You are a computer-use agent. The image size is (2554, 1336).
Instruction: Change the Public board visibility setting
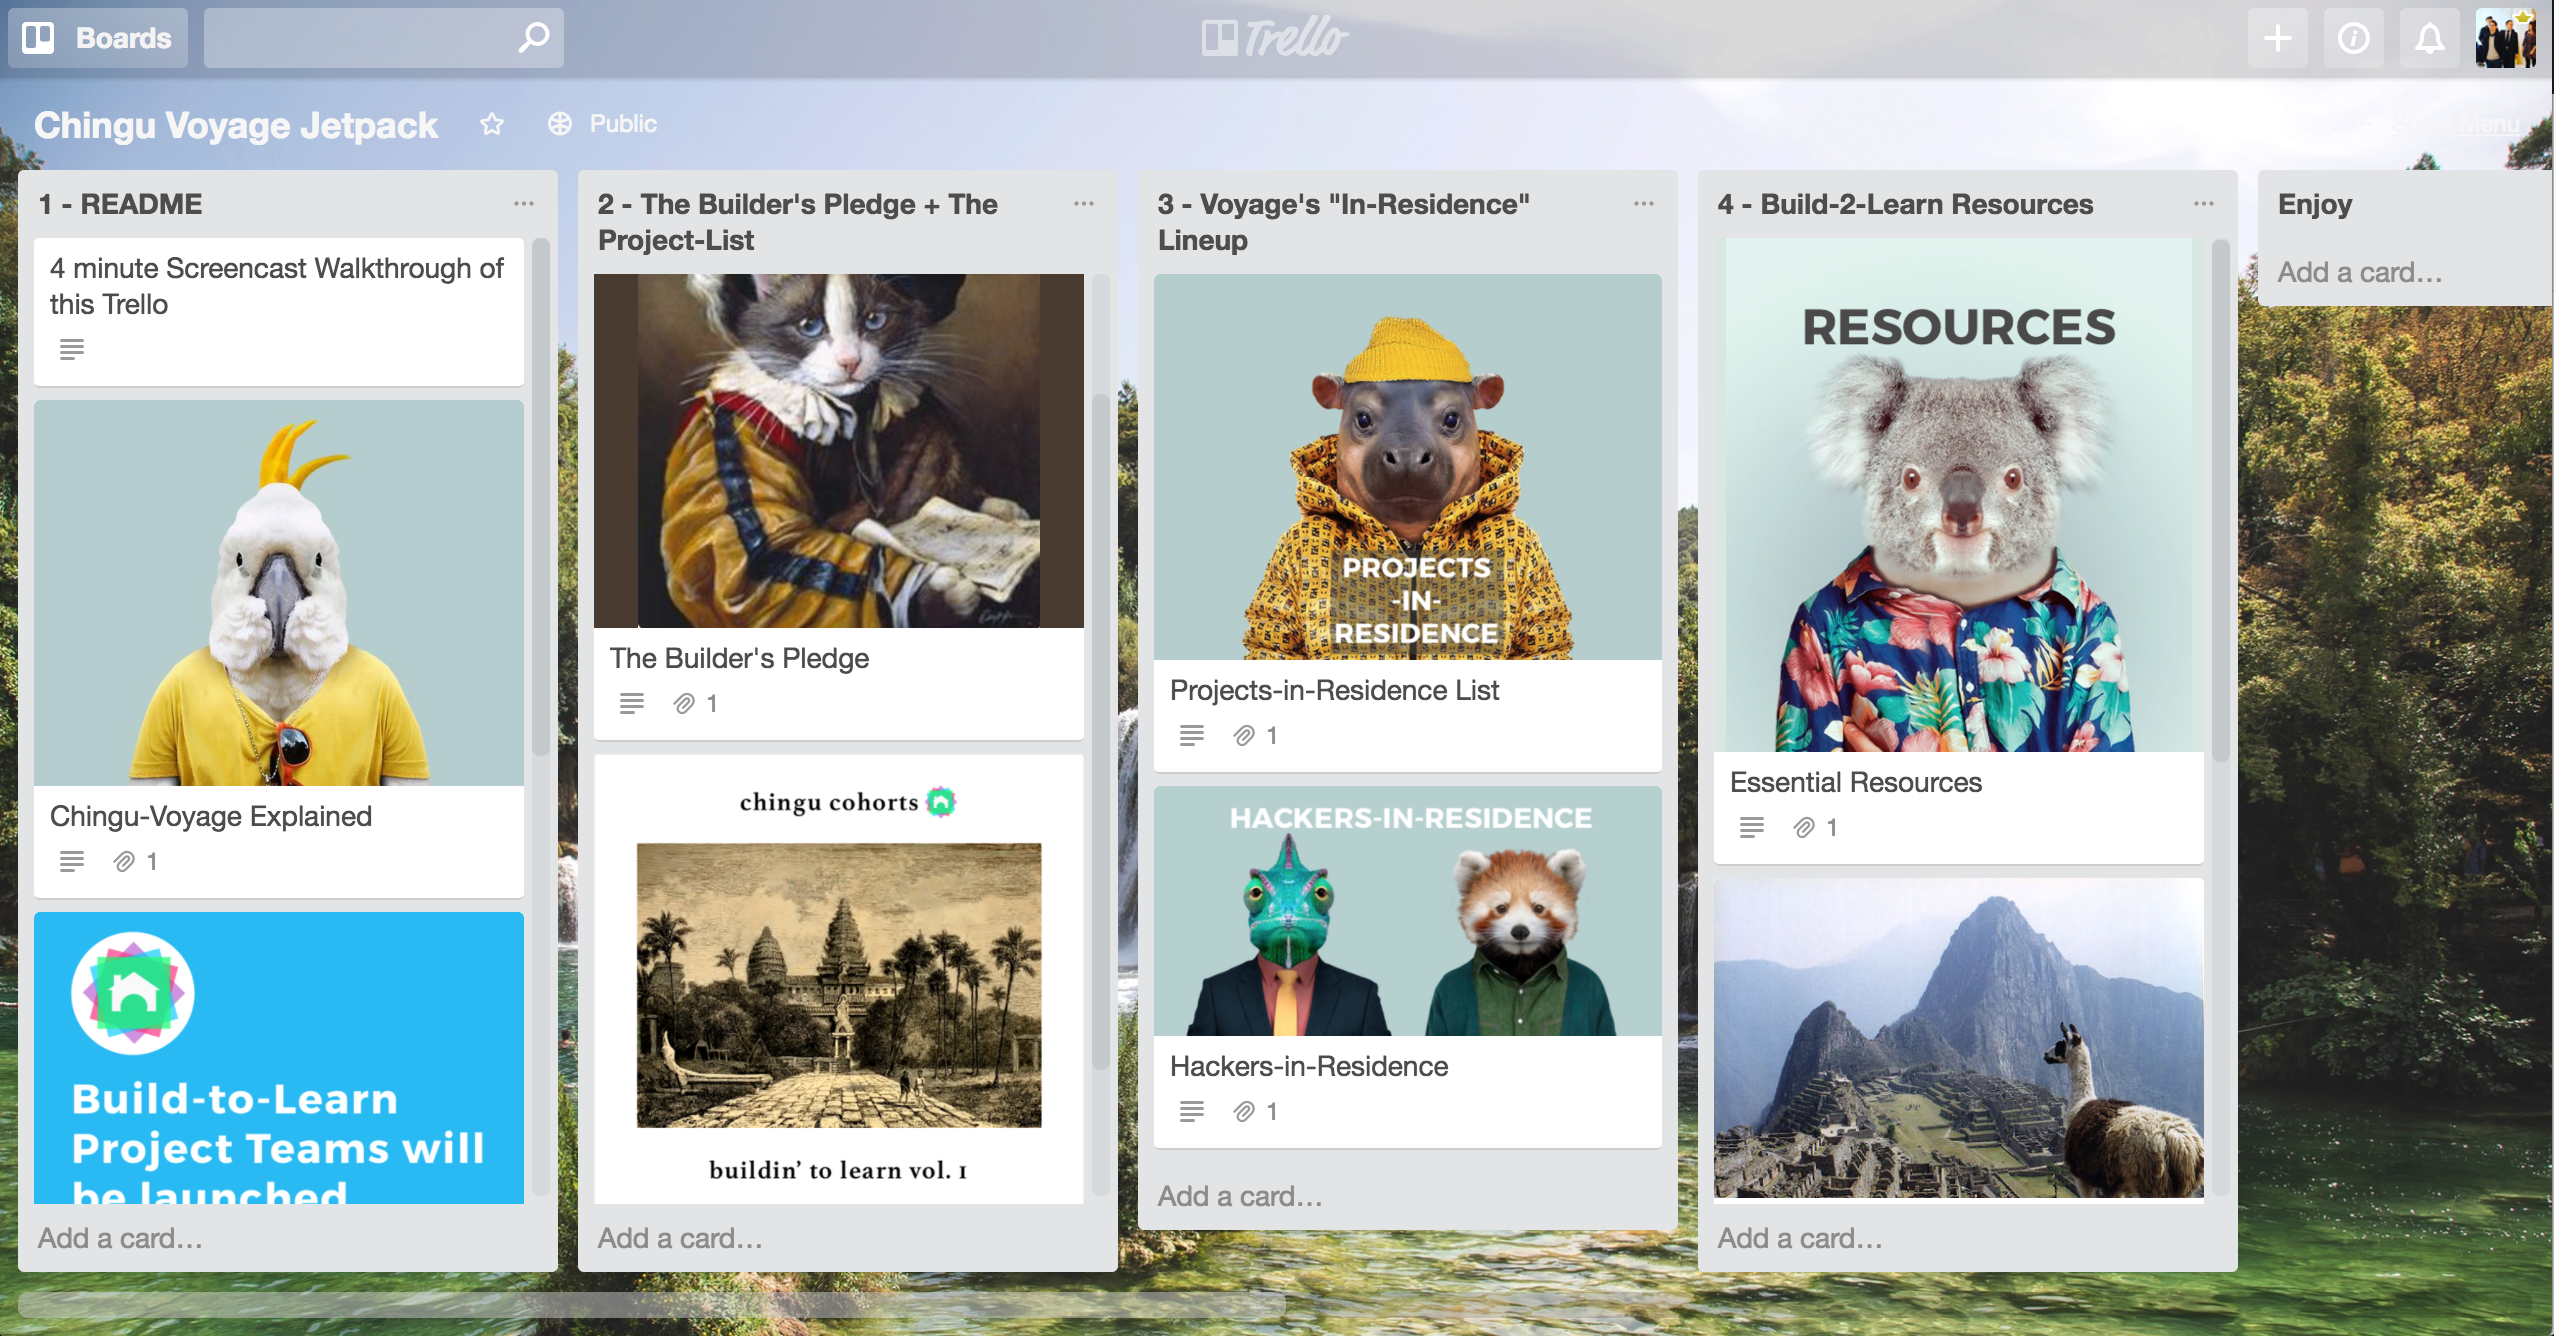pyautogui.click(x=603, y=124)
